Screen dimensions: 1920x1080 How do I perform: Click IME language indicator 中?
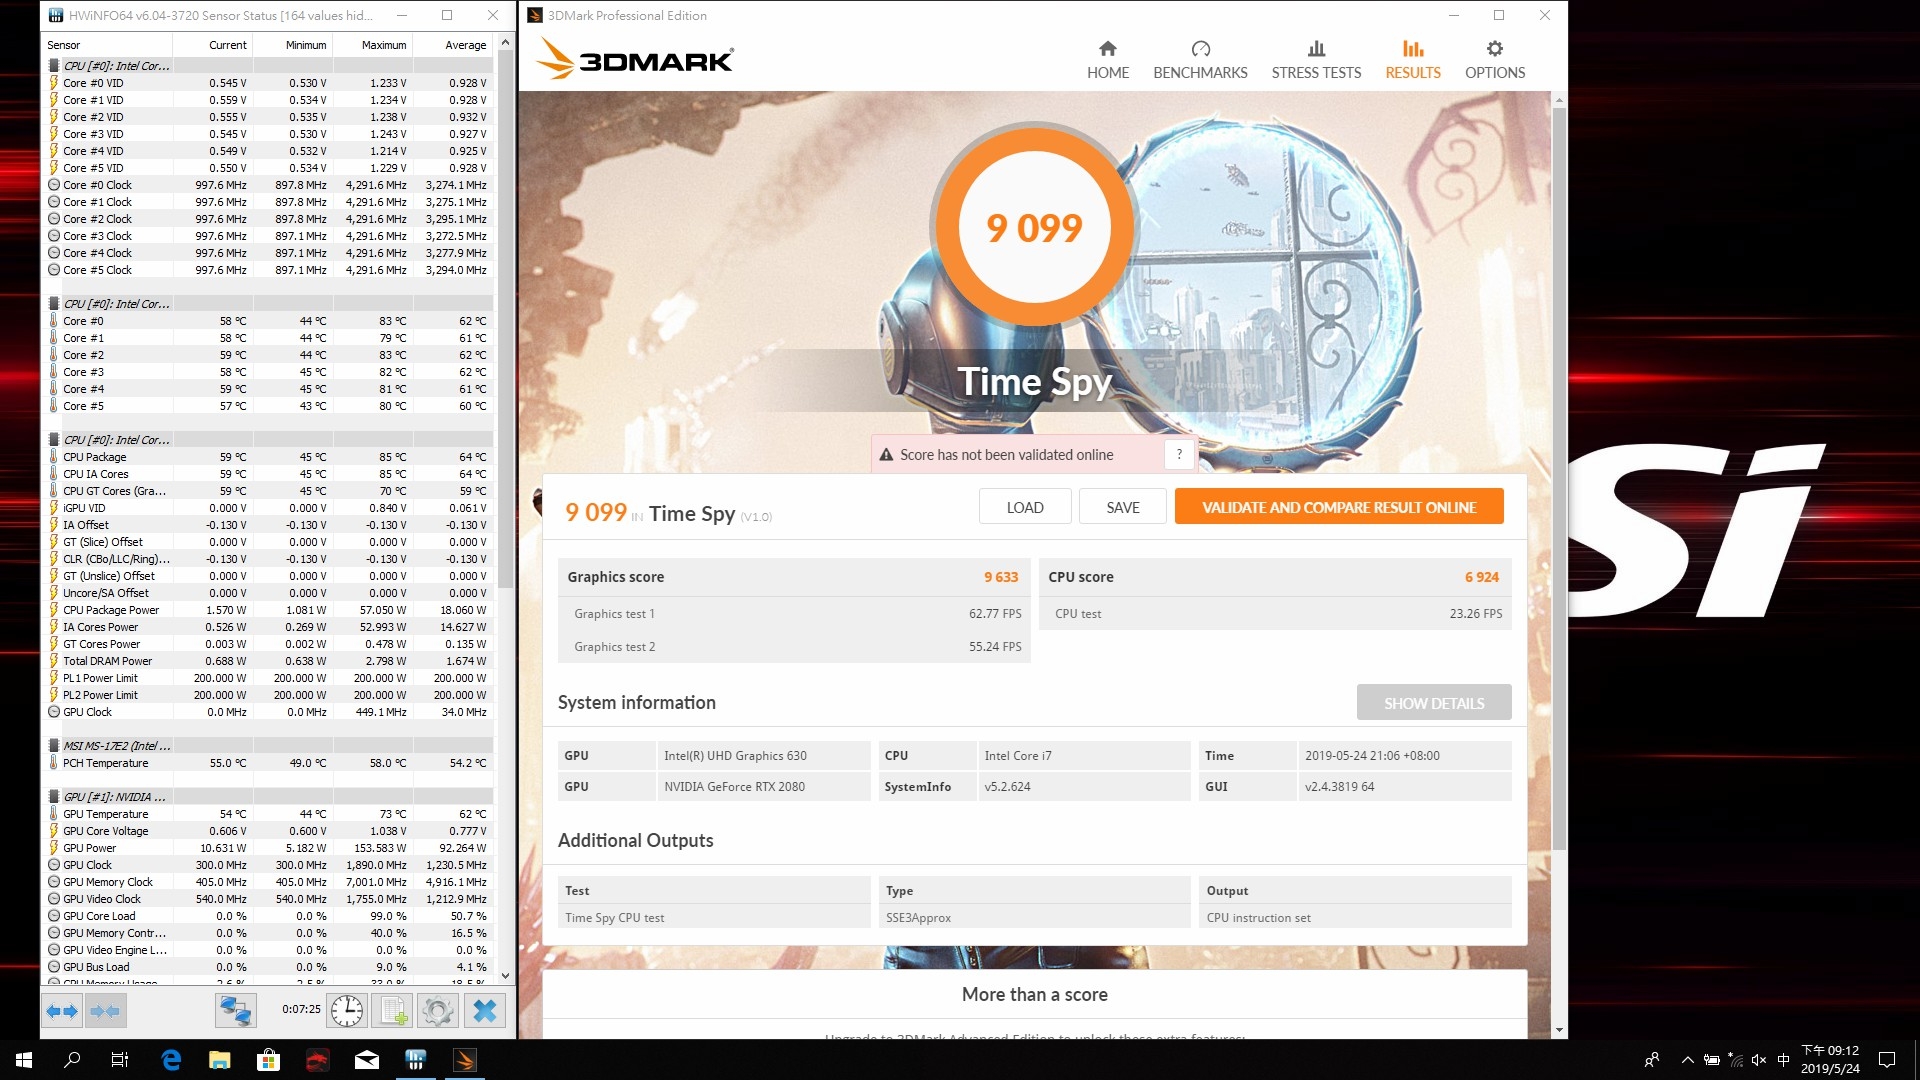coord(1783,1060)
